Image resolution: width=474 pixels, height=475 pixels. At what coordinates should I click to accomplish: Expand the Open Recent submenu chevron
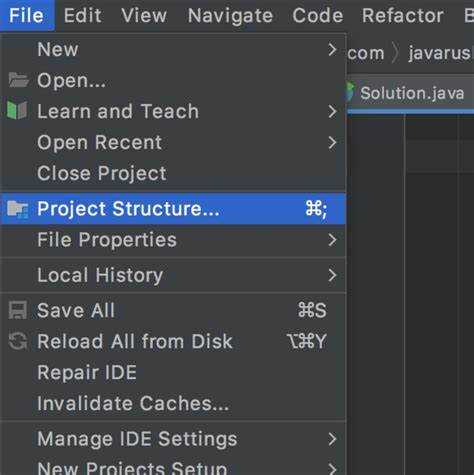[x=332, y=143]
